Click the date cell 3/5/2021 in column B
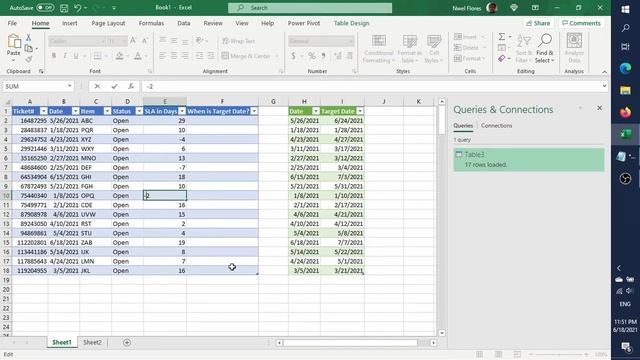 [x=64, y=271]
